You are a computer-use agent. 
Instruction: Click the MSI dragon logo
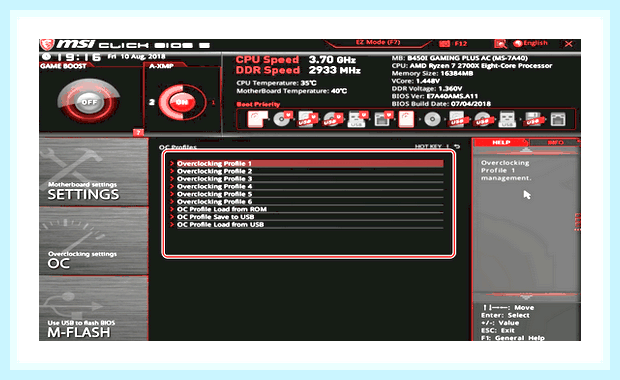tap(47, 45)
